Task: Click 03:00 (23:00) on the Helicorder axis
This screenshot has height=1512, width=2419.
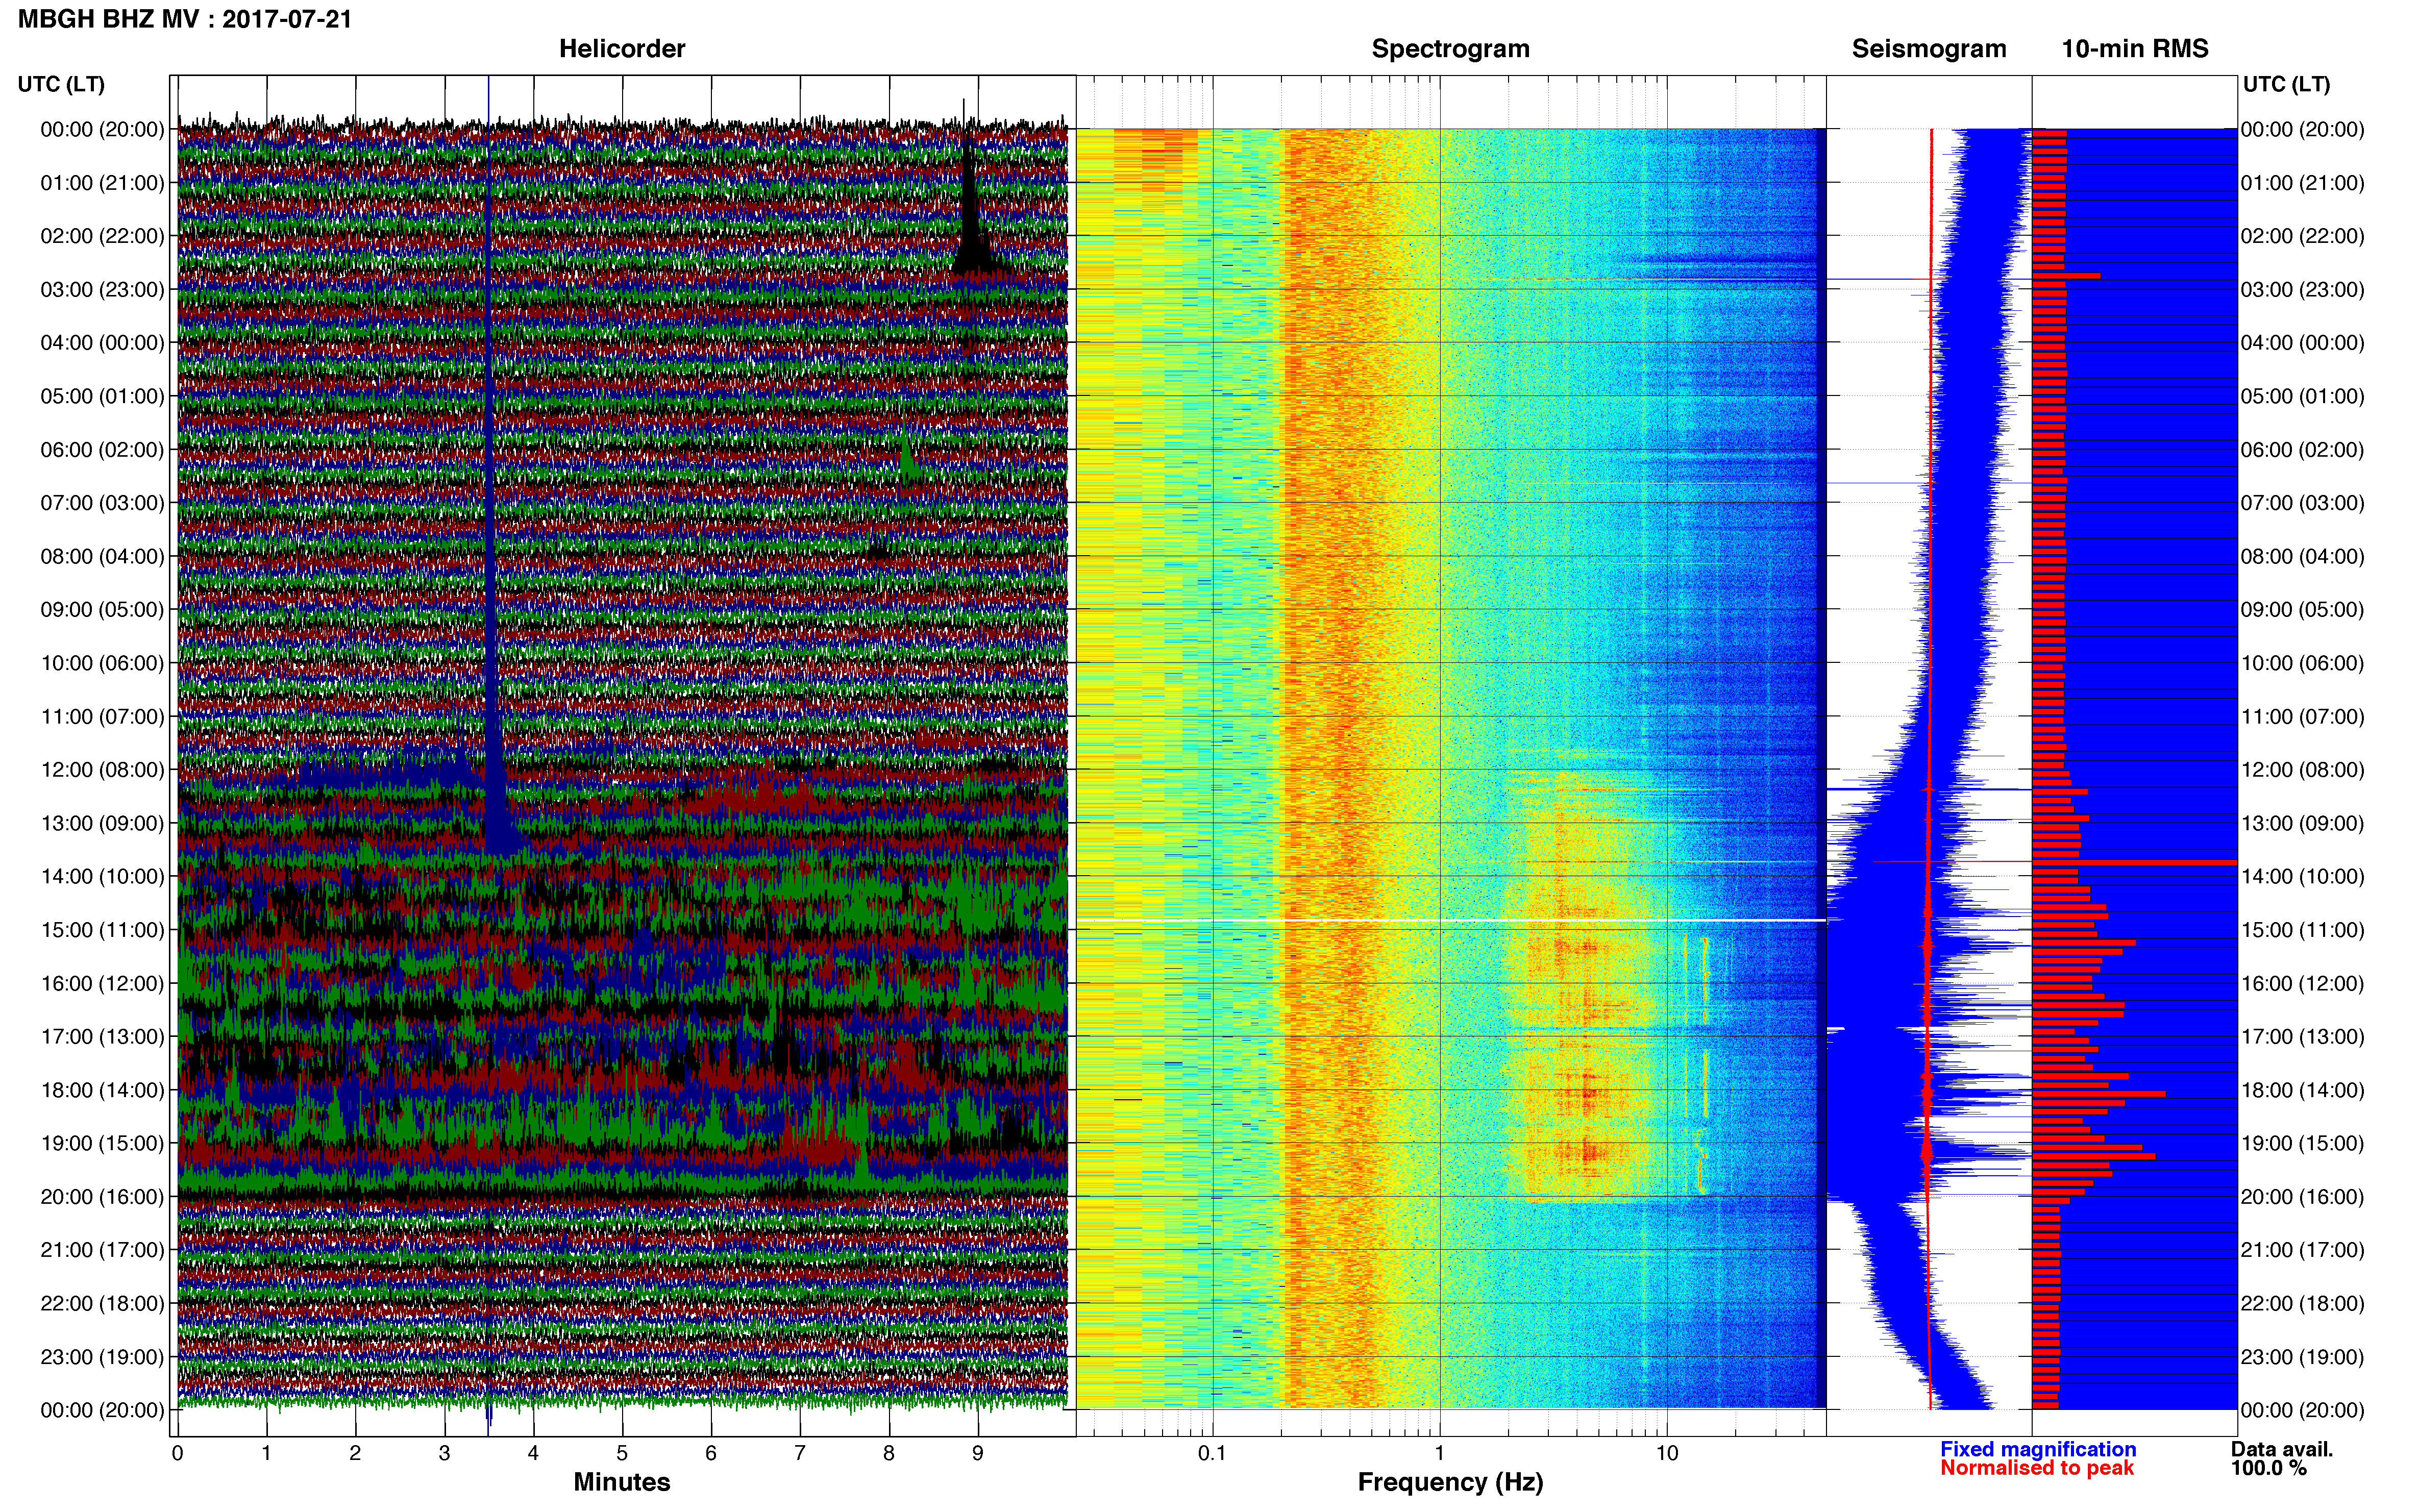Action: click(102, 290)
